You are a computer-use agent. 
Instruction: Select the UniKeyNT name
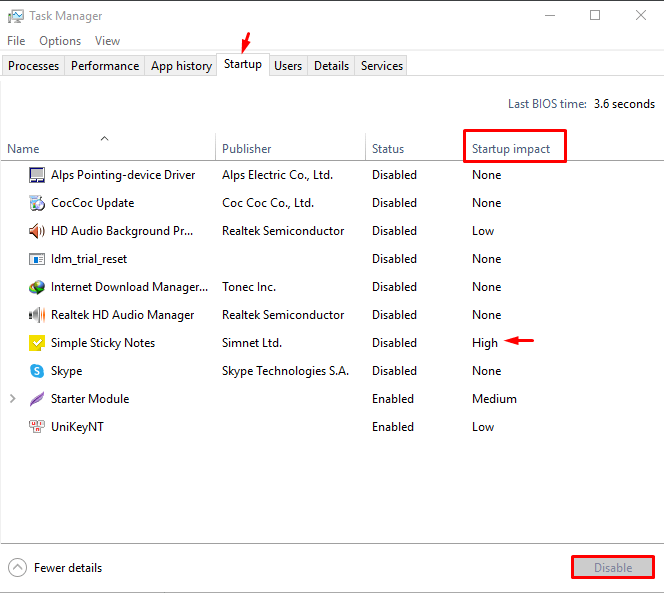(77, 427)
